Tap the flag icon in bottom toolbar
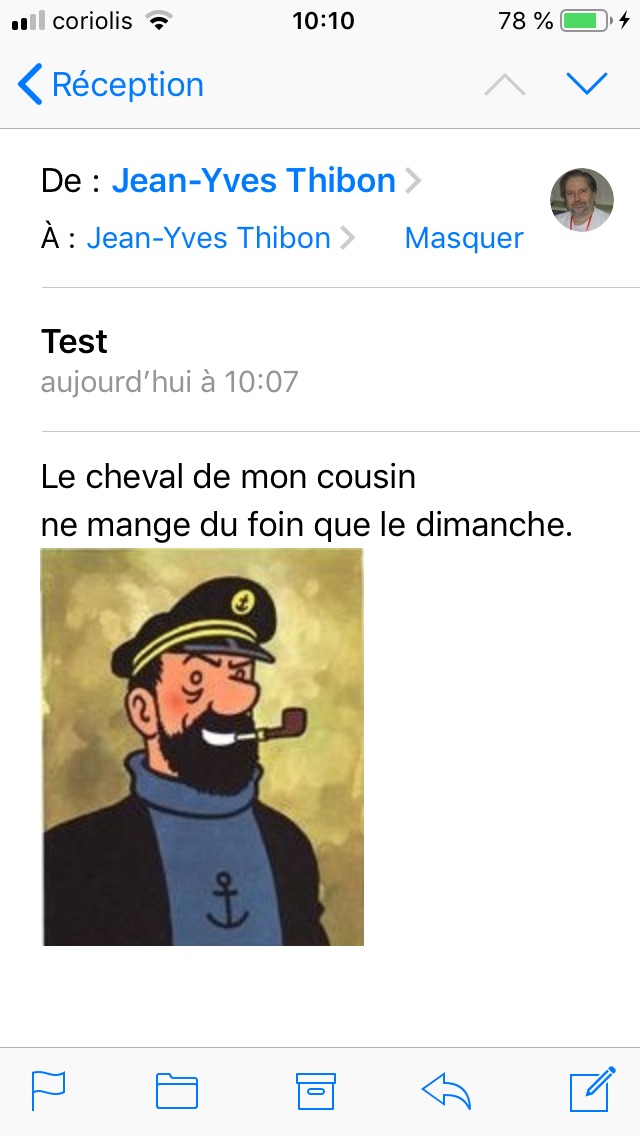The image size is (640, 1136). click(x=48, y=1090)
